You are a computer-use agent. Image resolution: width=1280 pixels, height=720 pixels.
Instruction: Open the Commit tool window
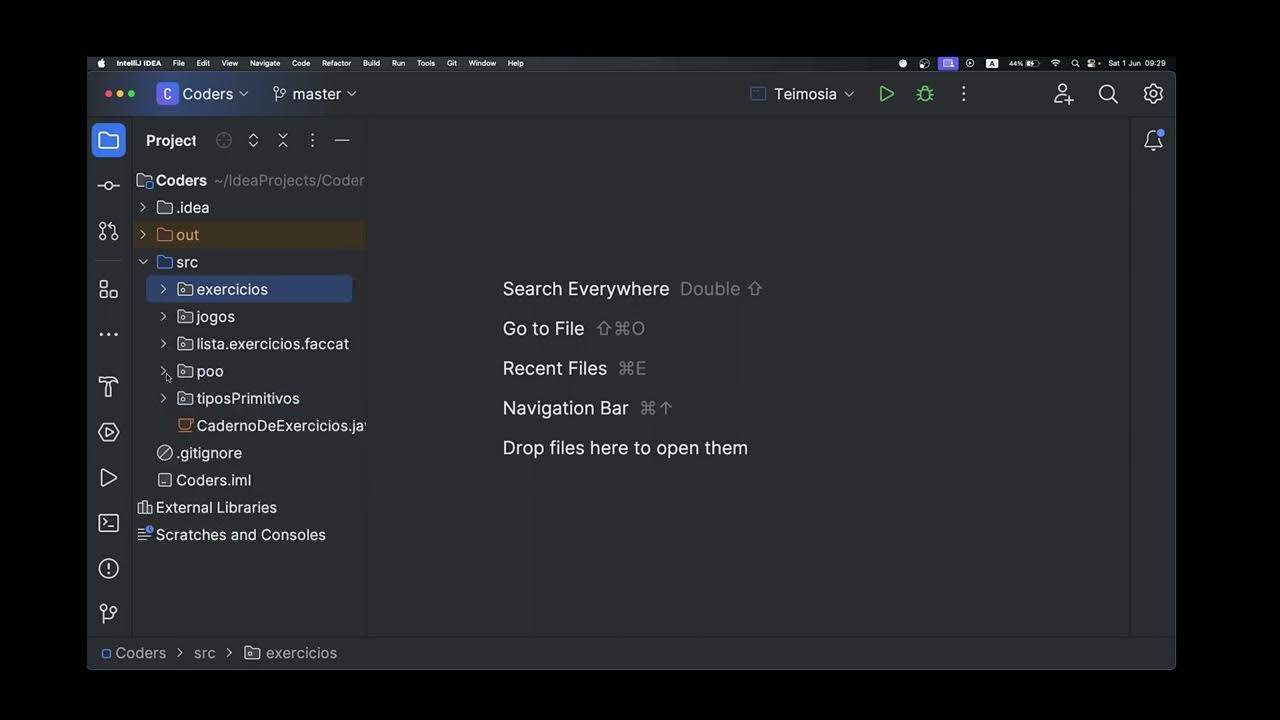(x=109, y=186)
